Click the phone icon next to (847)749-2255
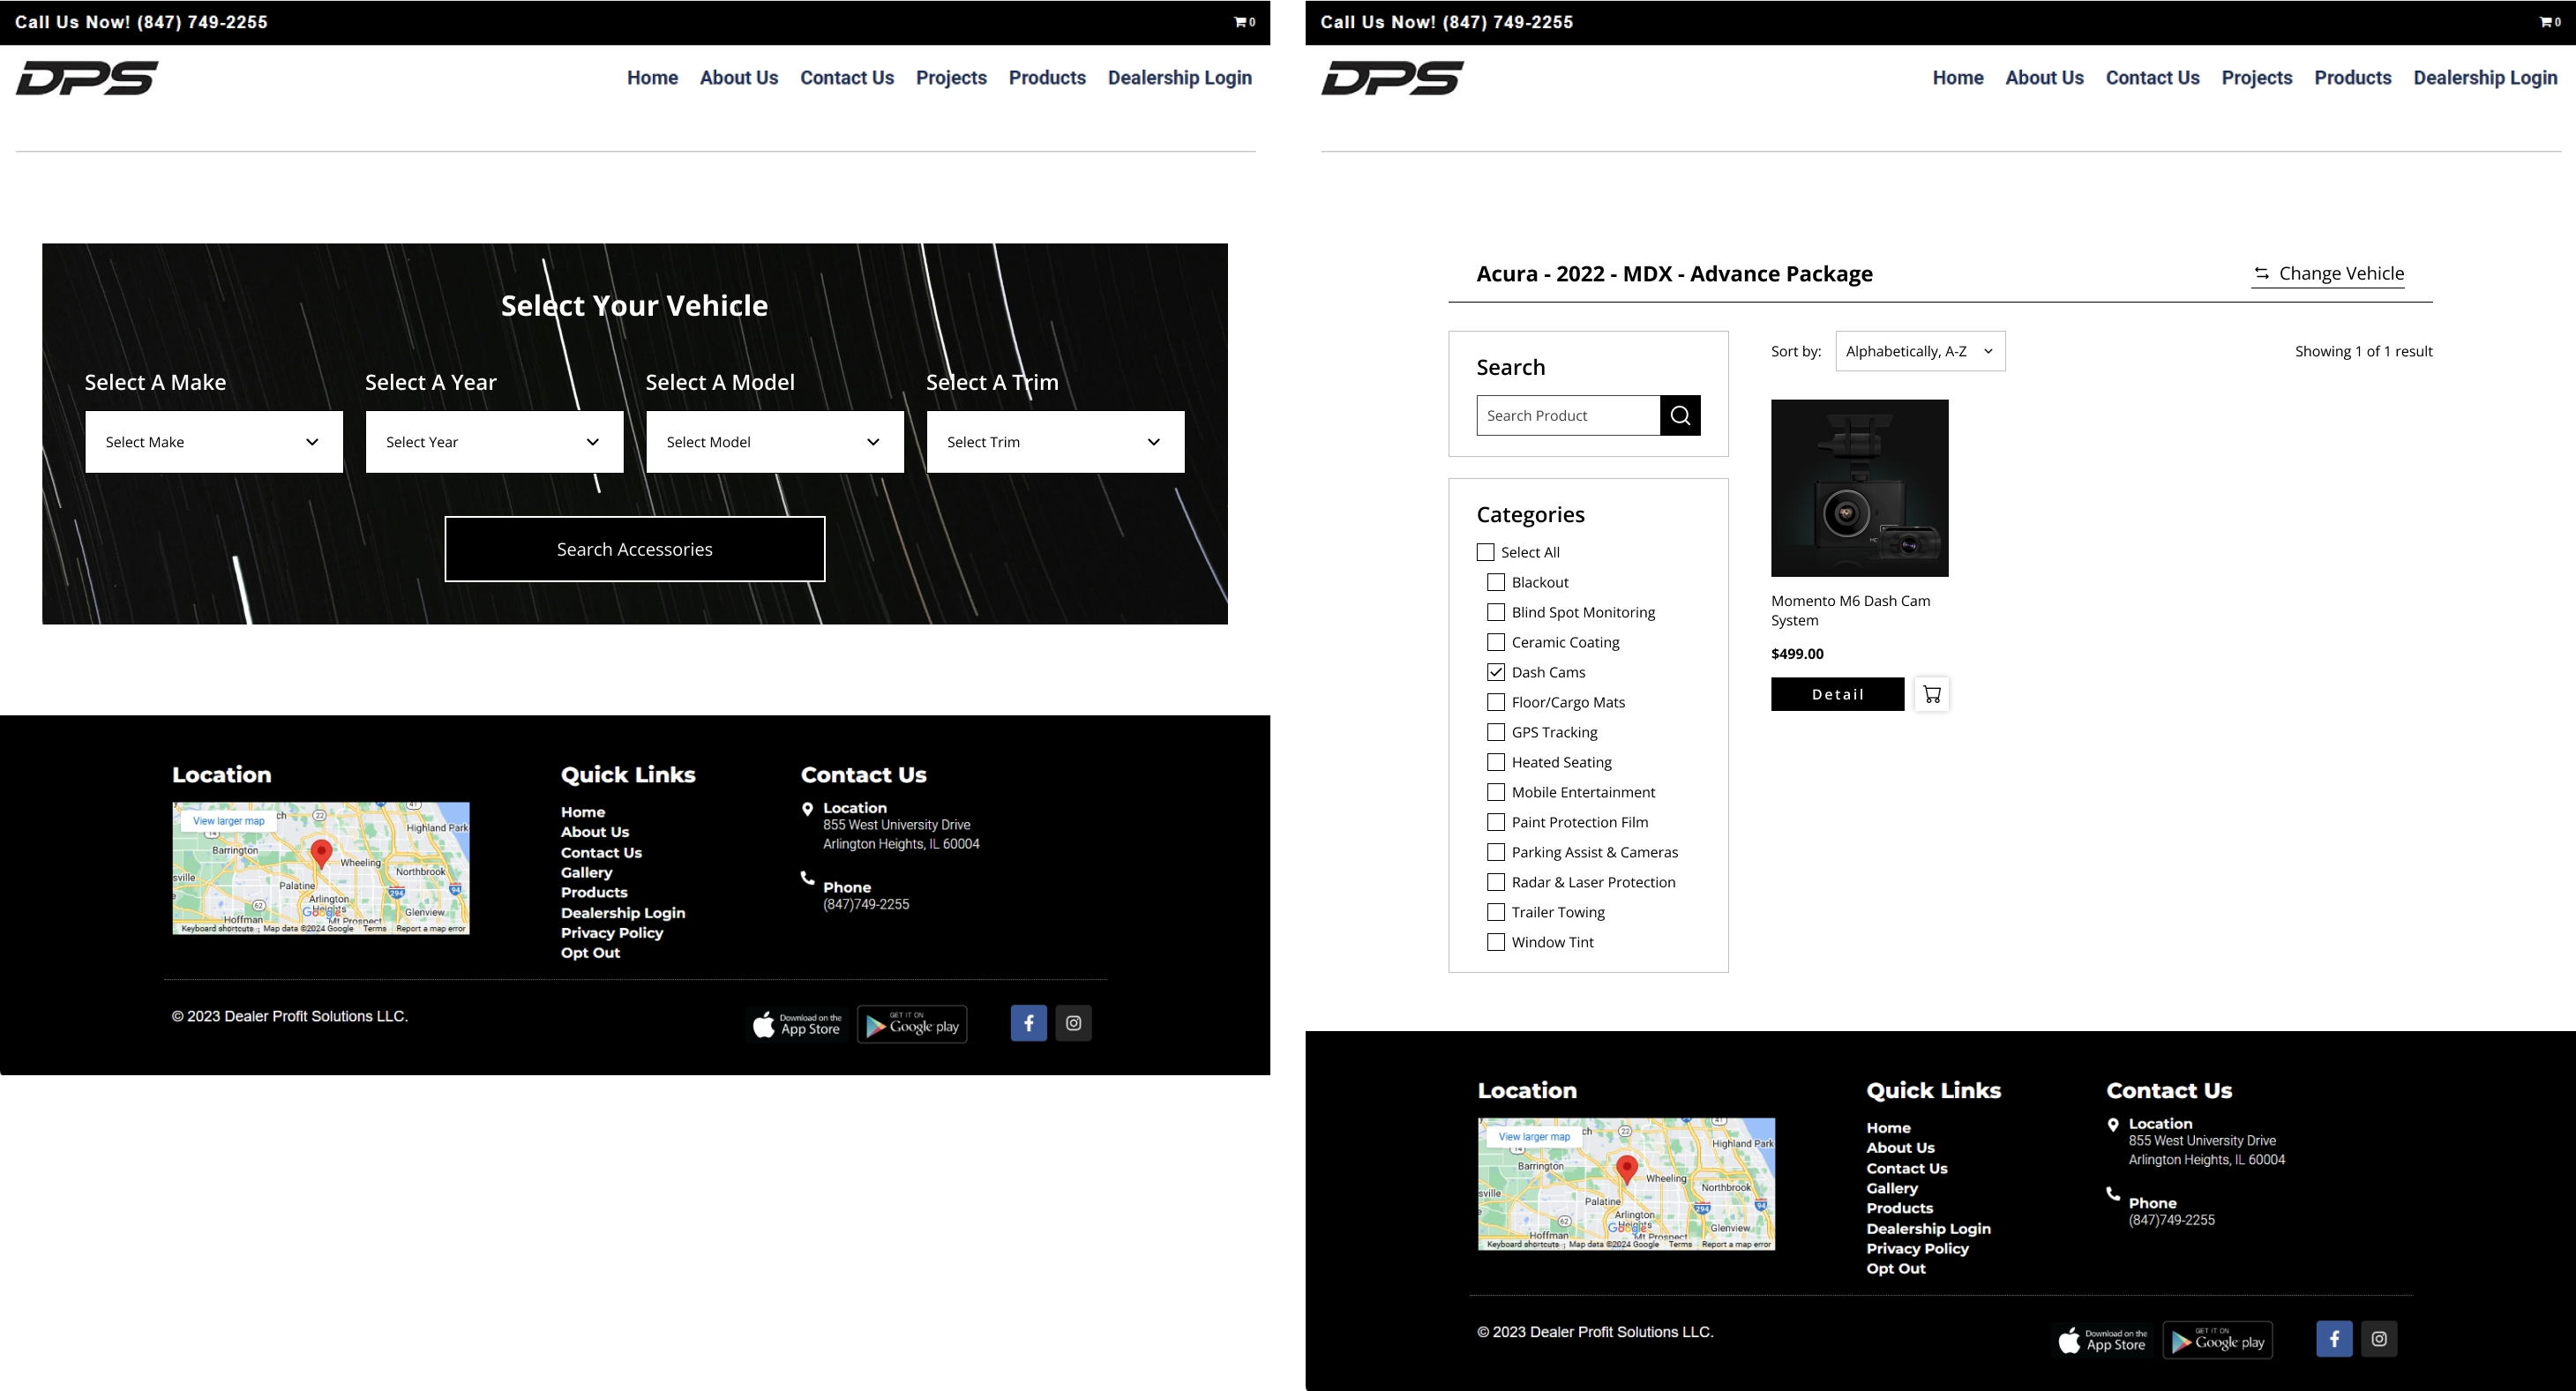This screenshot has width=2576, height=1391. pyautogui.click(x=2113, y=1193)
